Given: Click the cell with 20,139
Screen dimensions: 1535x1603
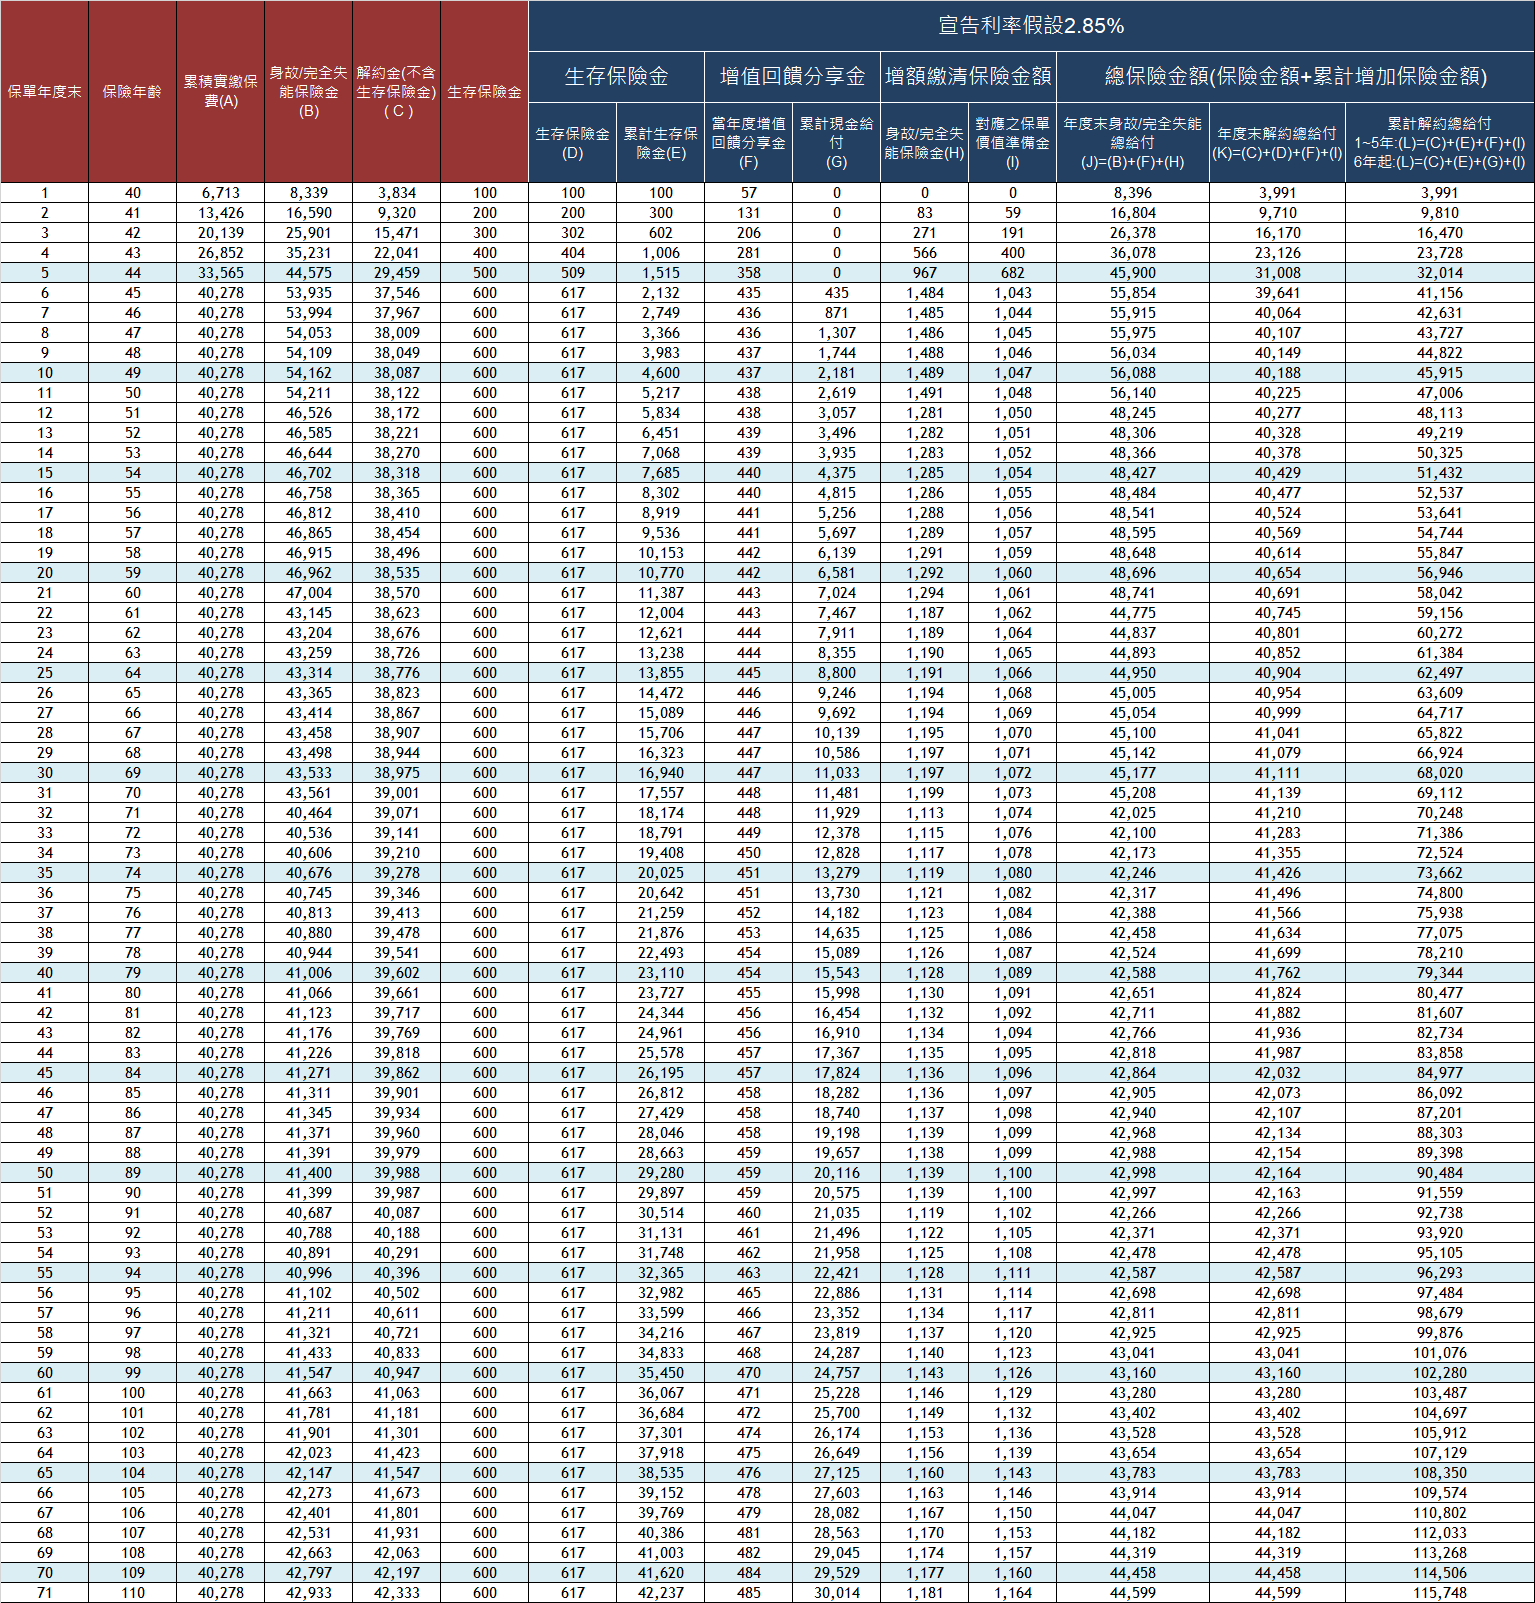Looking at the screenshot, I should (x=220, y=233).
